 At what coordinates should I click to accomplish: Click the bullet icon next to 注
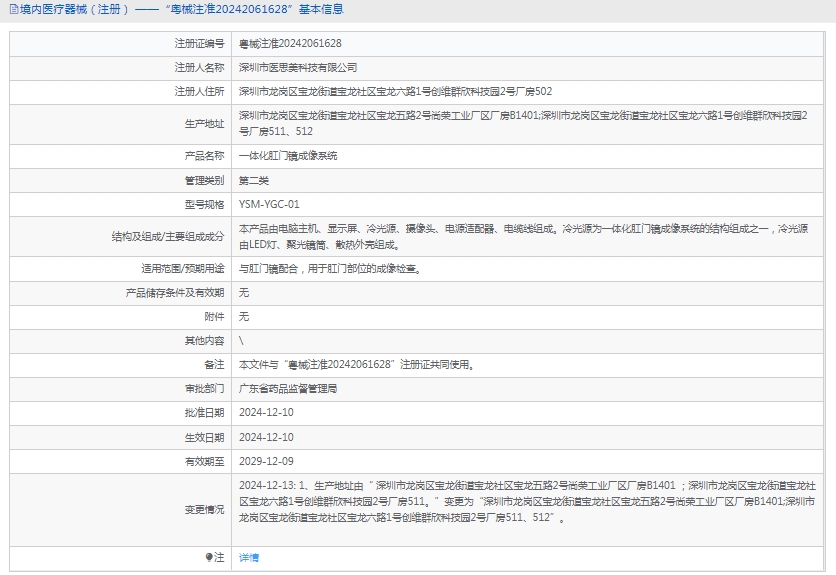209,557
